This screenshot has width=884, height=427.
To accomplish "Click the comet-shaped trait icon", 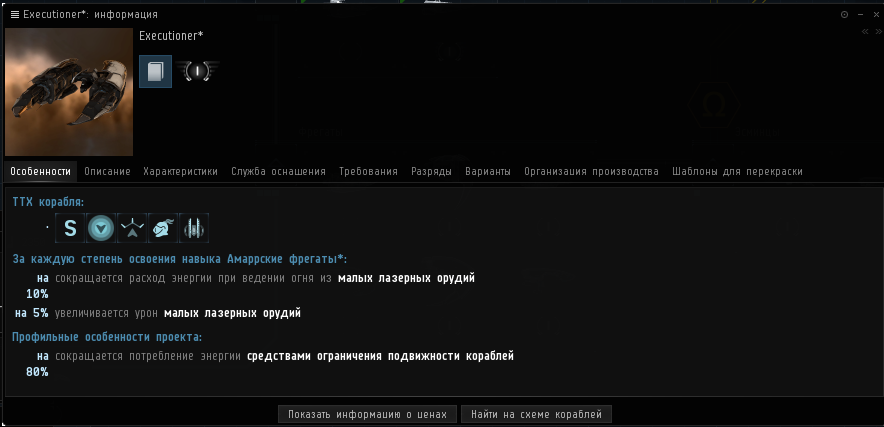I will [x=161, y=229].
